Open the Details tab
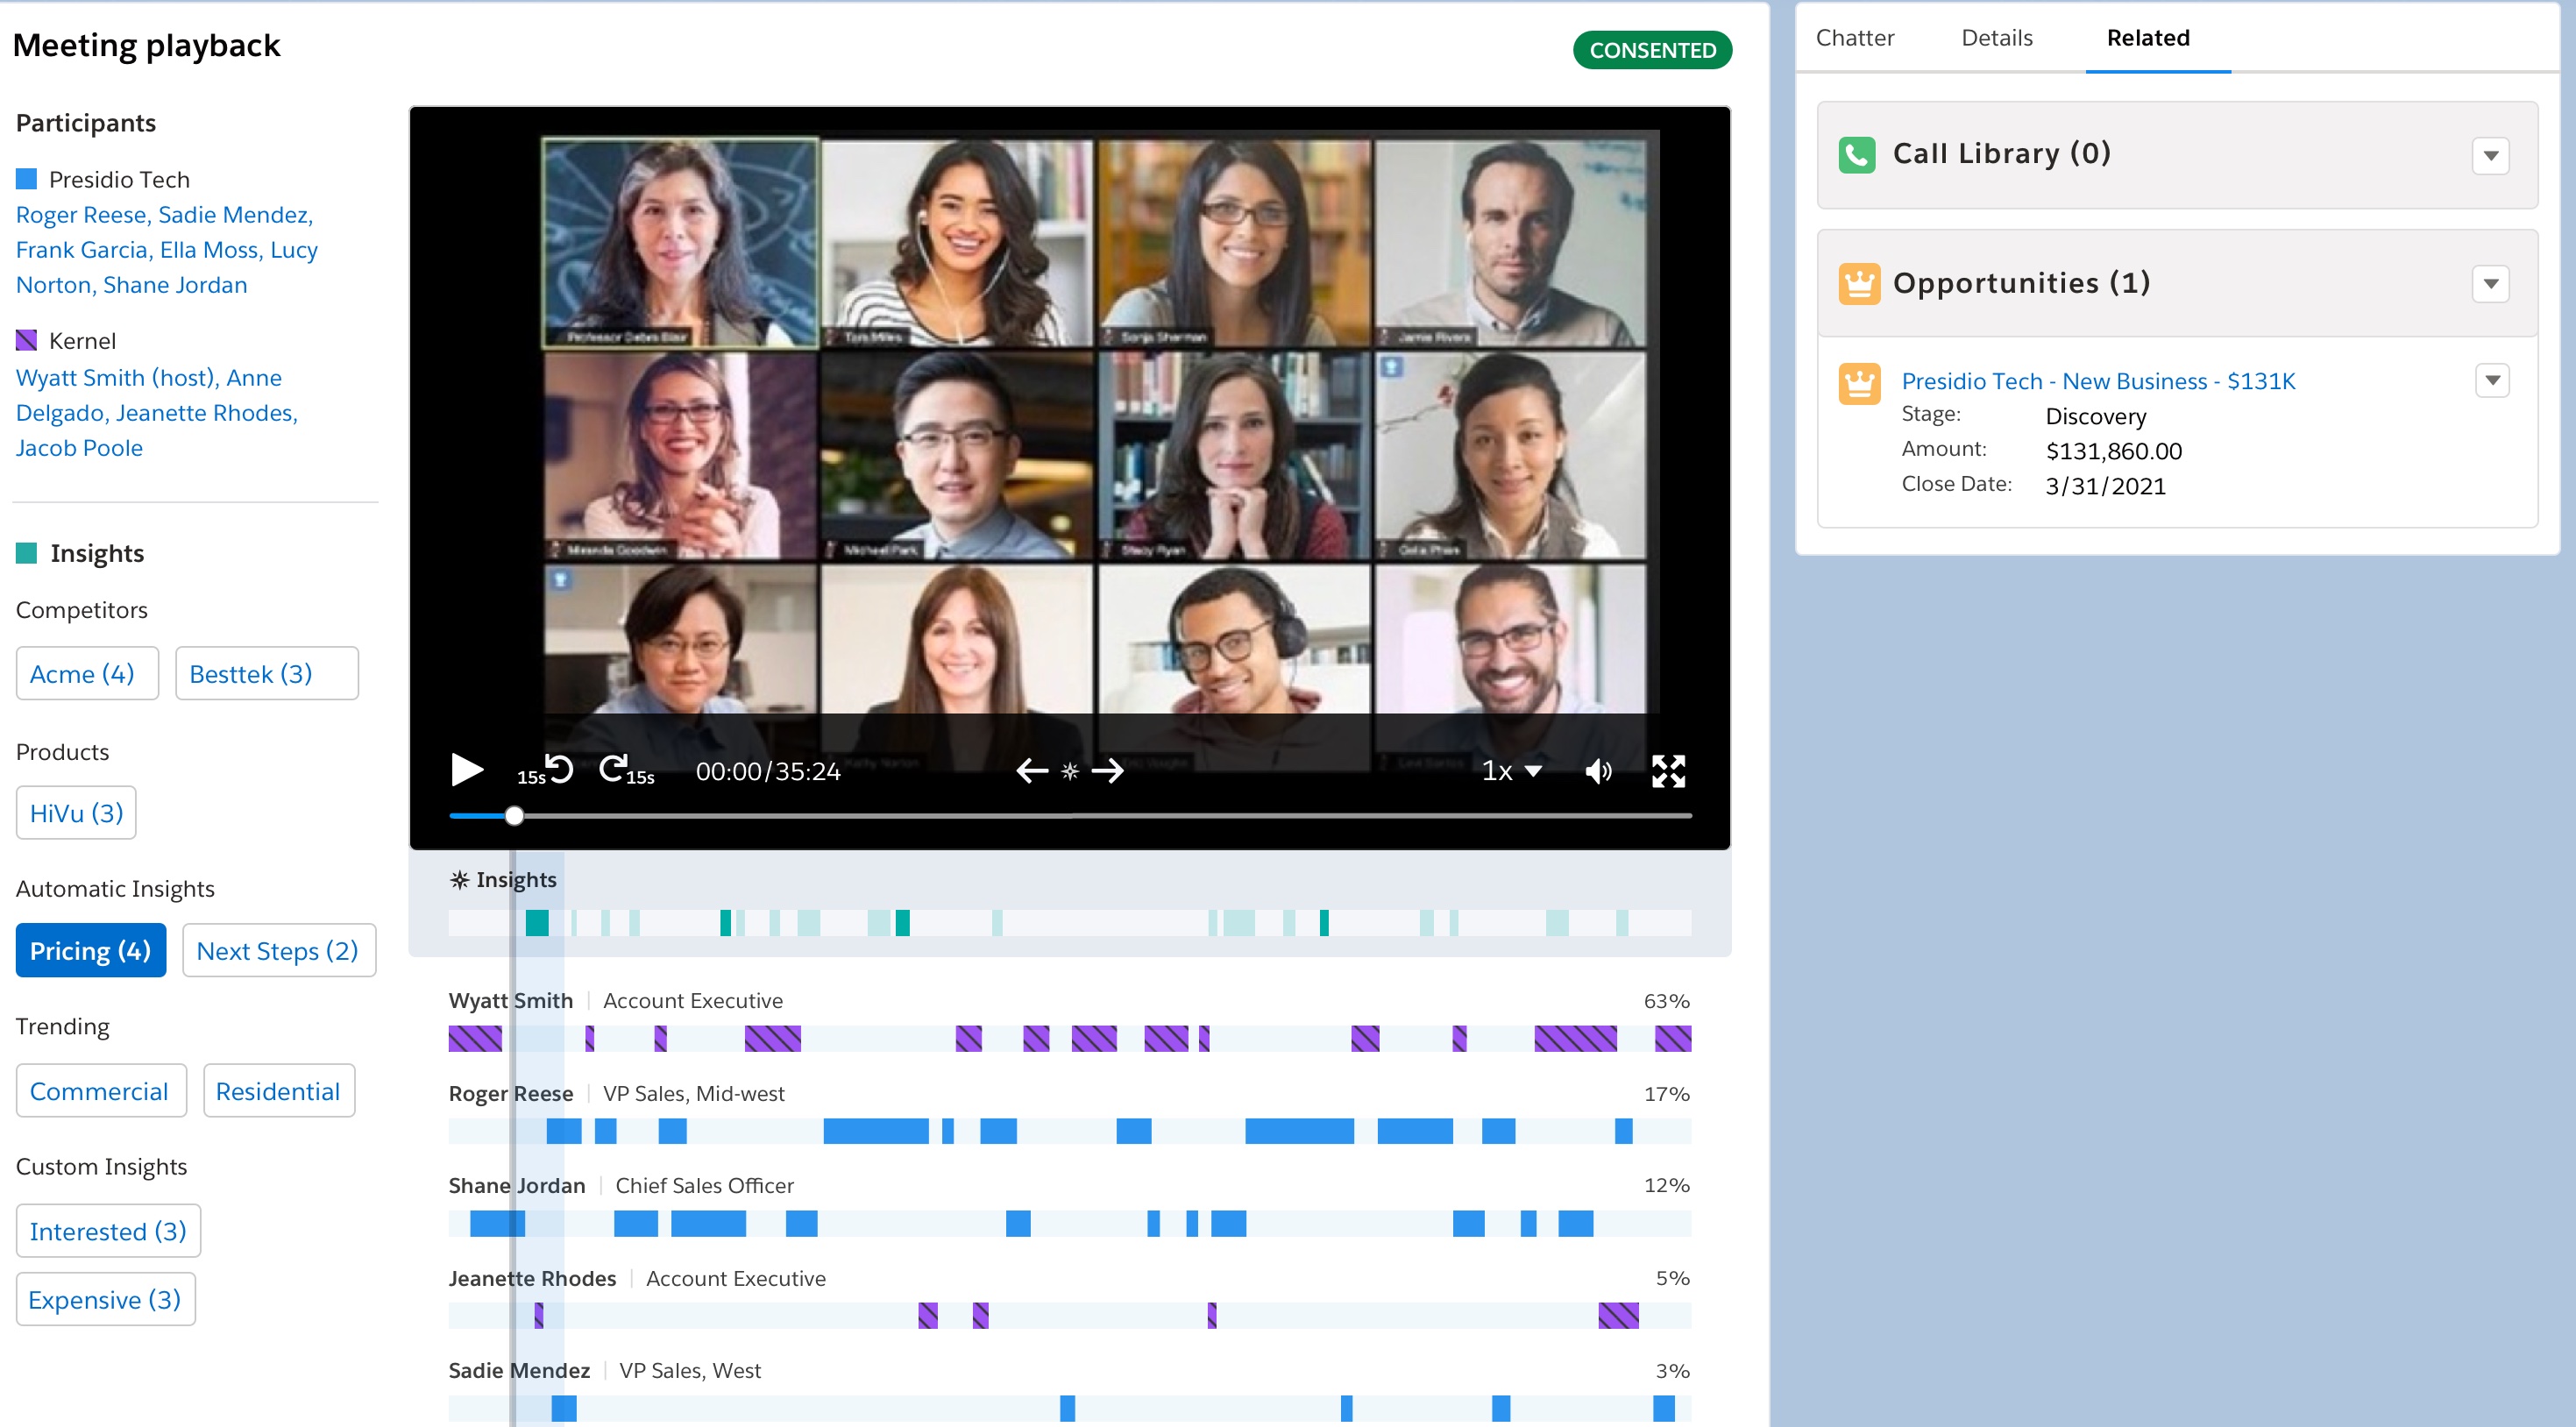This screenshot has width=2576, height=1427. pyautogui.click(x=1997, y=38)
